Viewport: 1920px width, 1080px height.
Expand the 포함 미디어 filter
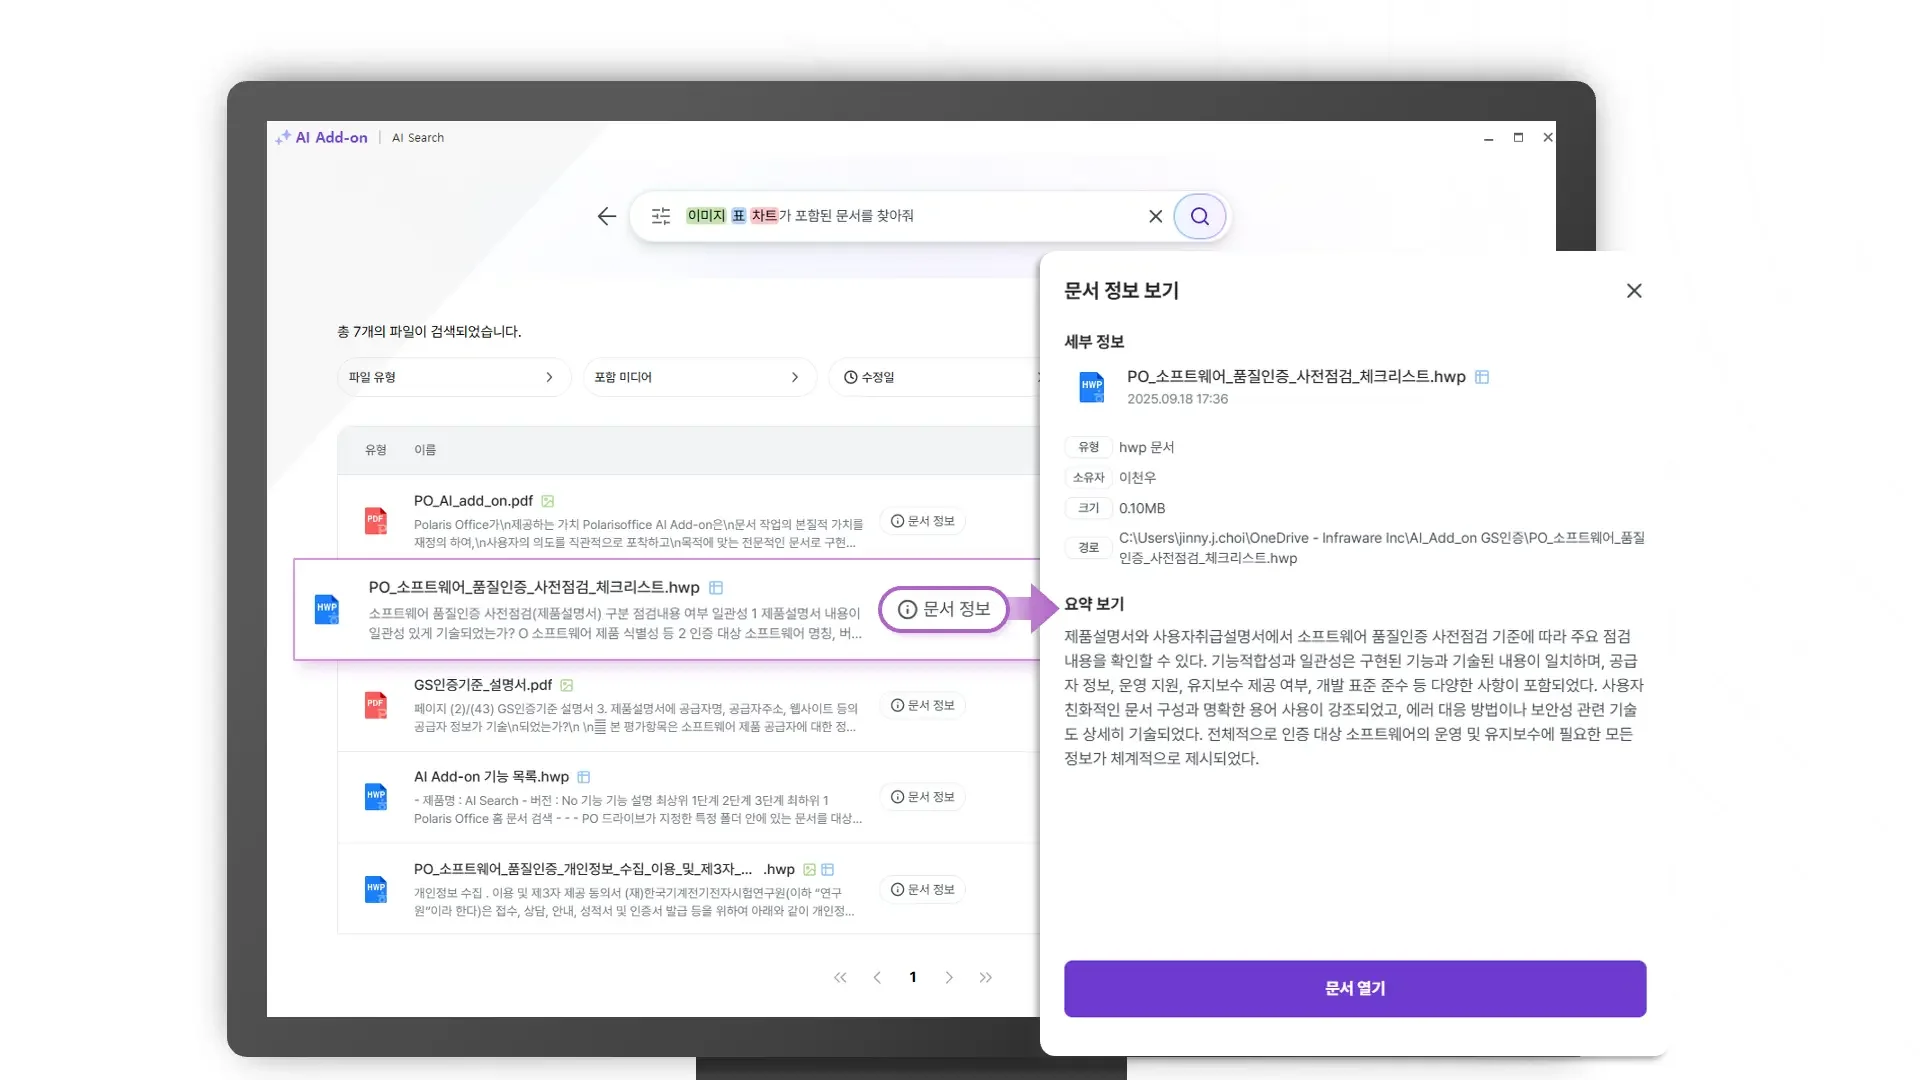(x=698, y=377)
